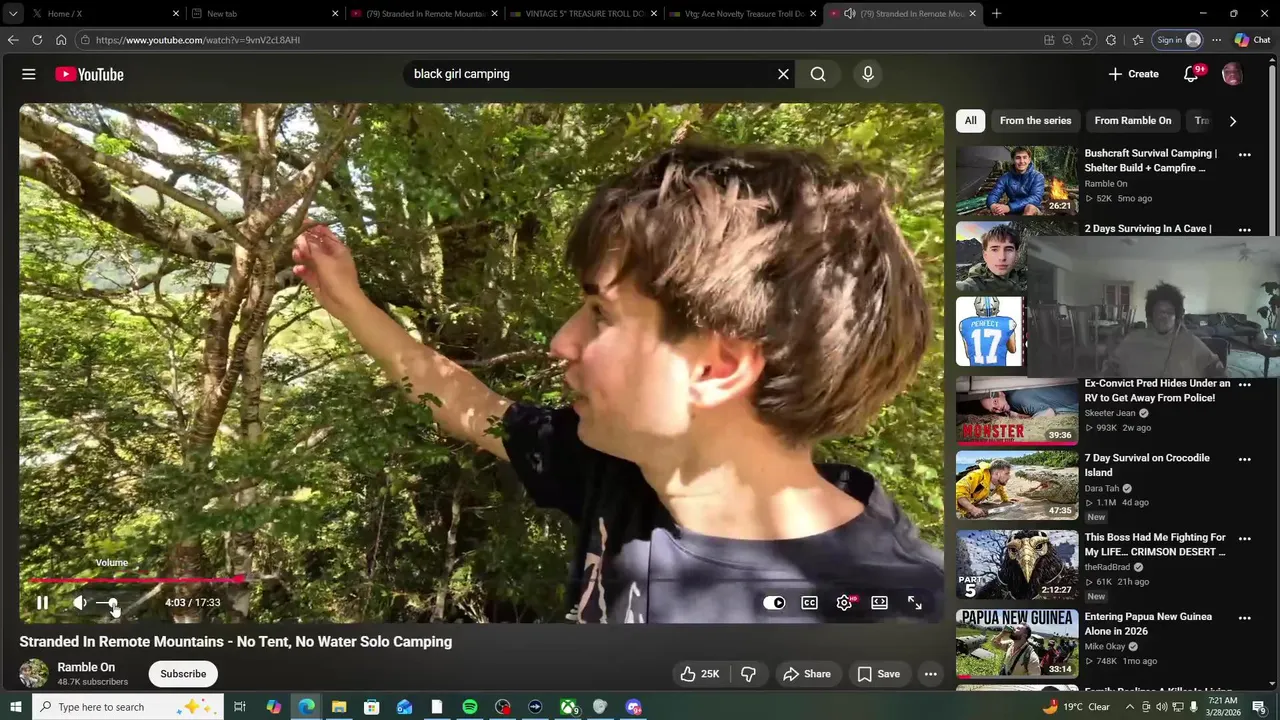
Task: Open Bushcraft Survival Camping video thumbnail
Action: coord(1017,181)
